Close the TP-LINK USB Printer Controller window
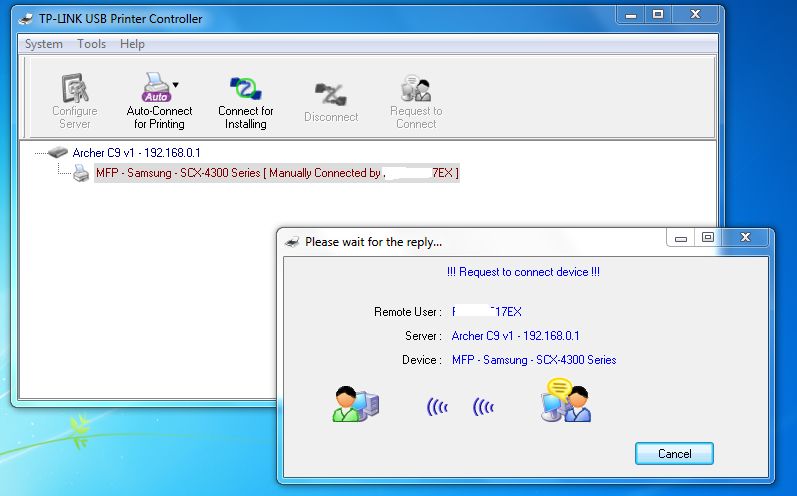The image size is (797, 496). (x=695, y=14)
